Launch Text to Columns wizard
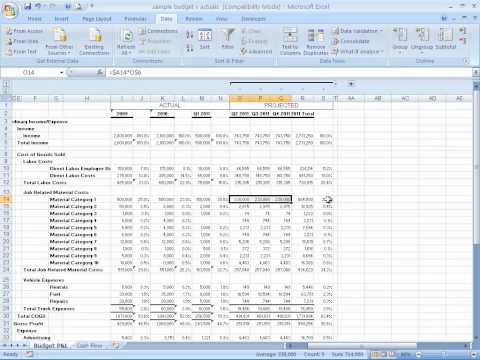The height and width of the screenshot is (360, 480). [x=290, y=42]
